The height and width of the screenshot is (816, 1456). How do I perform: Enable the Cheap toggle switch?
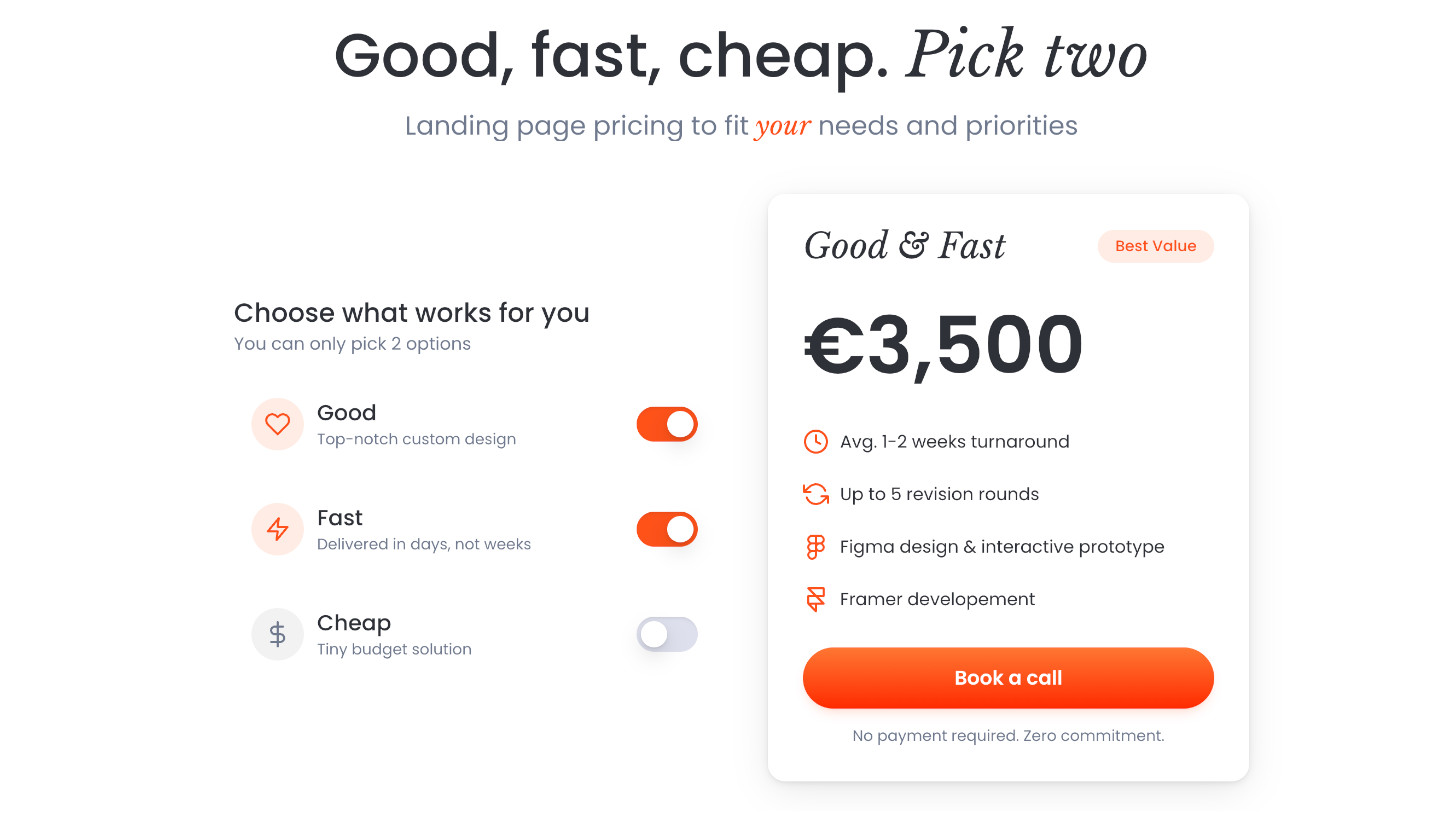[667, 634]
